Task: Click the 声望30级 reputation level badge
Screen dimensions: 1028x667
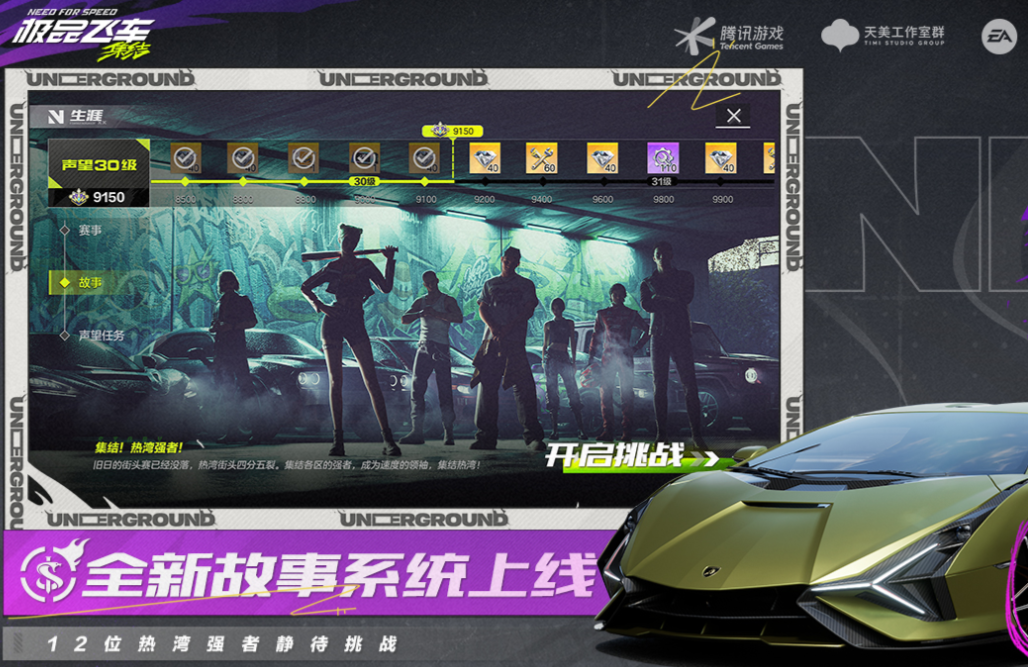Action: click(99, 164)
